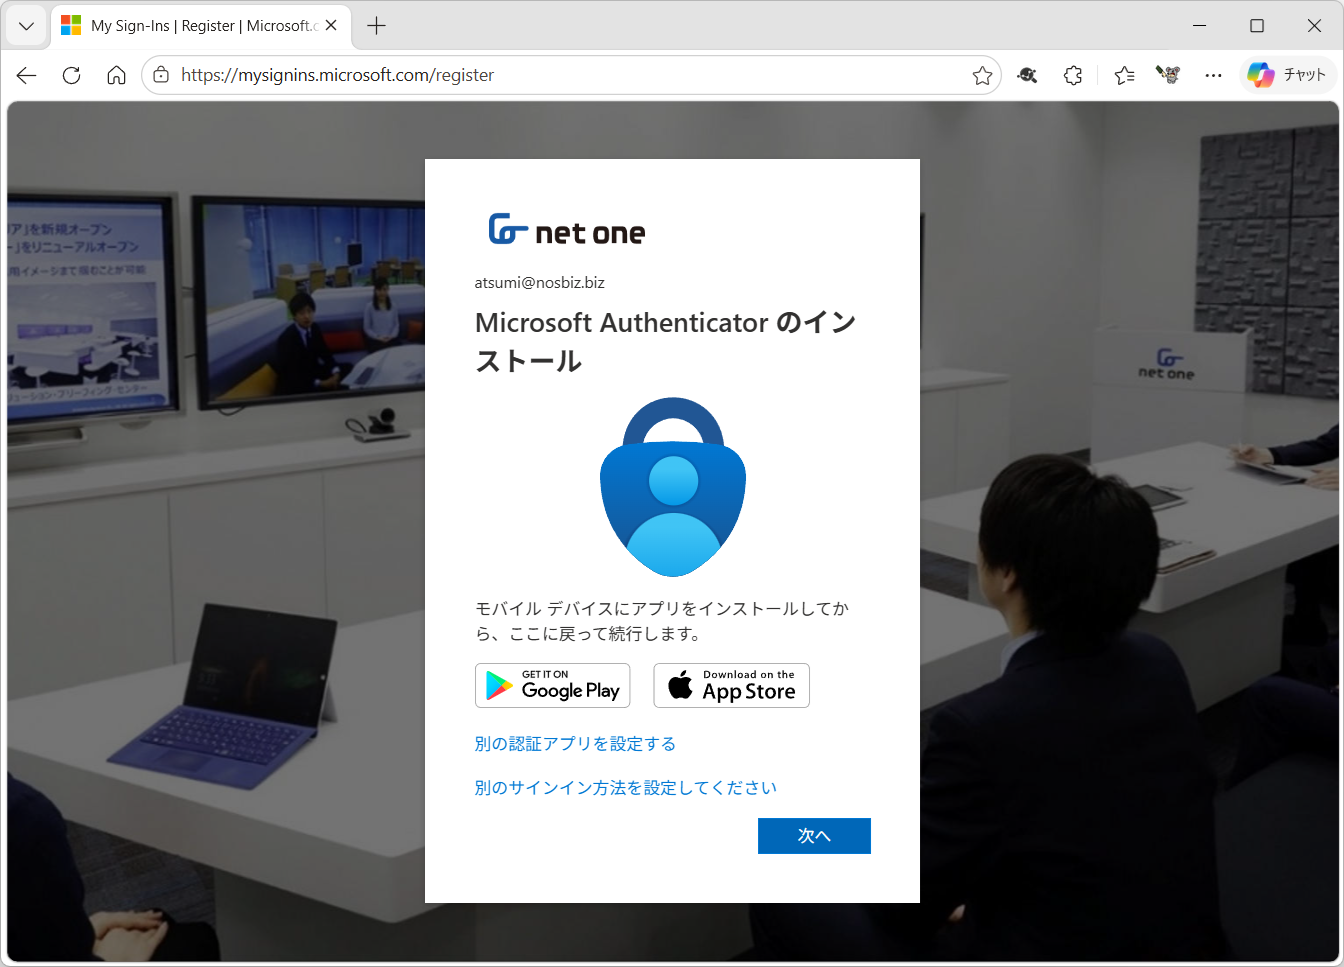Select the My Sign-Ins Register tab

click(200, 26)
